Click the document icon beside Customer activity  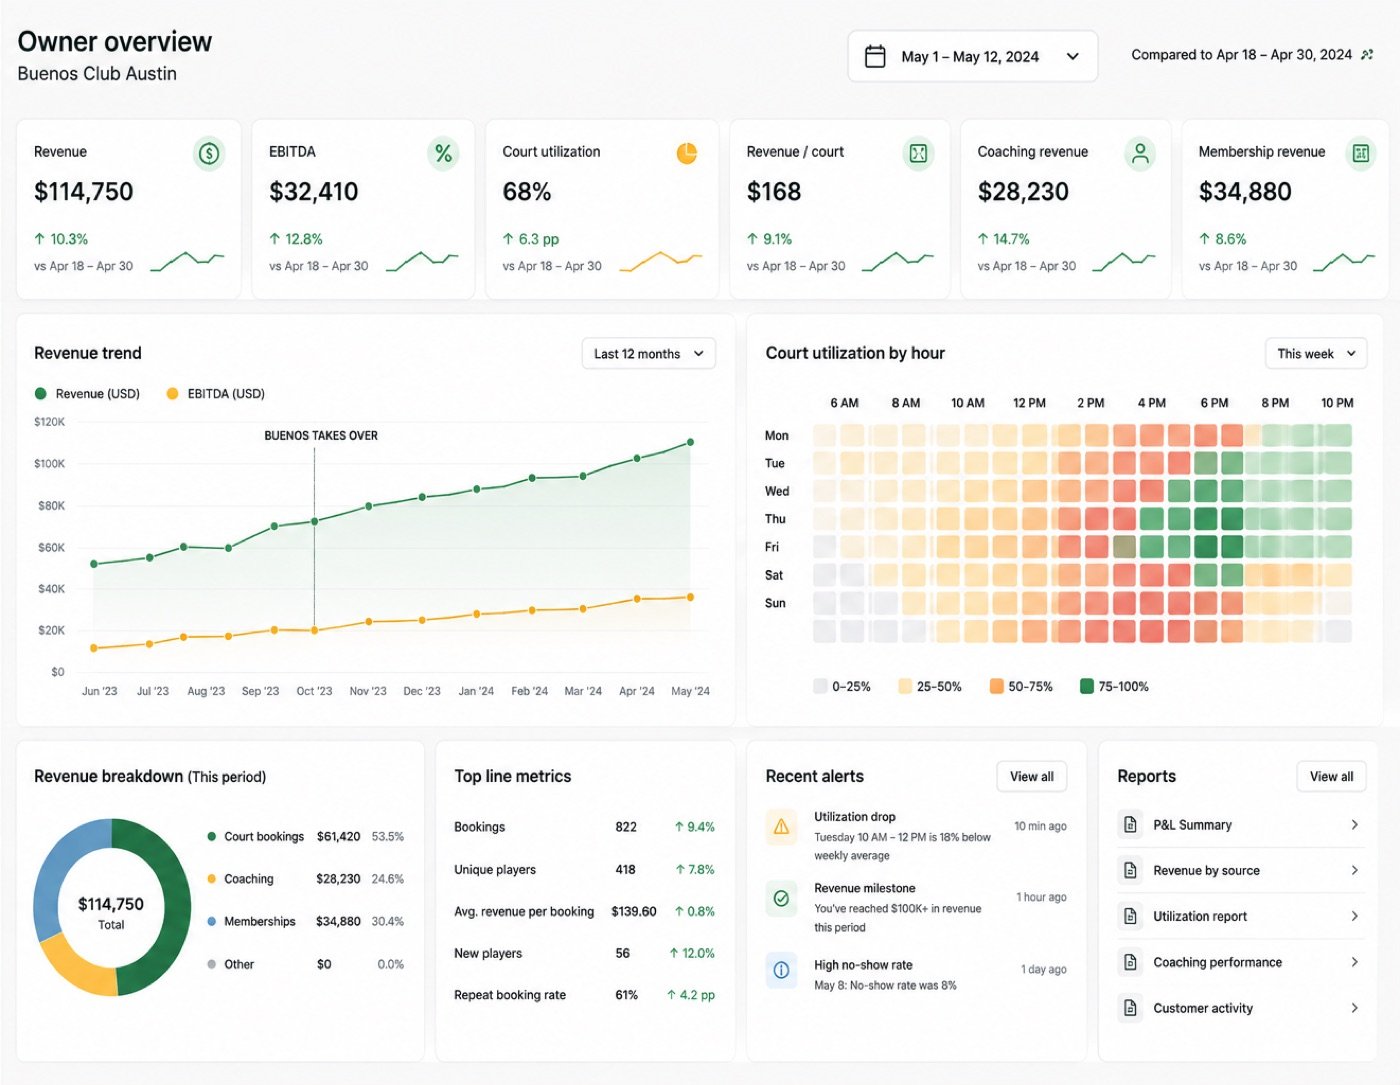[1130, 1008]
